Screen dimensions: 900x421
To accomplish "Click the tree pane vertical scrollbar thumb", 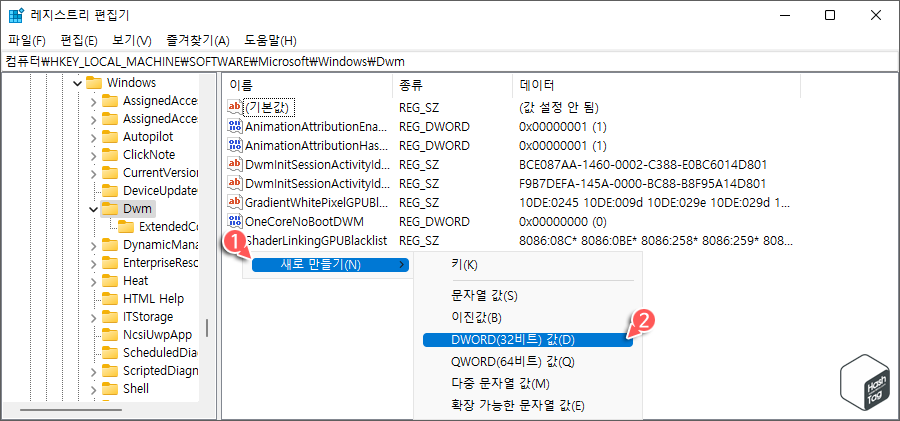I will pyautogui.click(x=207, y=327).
